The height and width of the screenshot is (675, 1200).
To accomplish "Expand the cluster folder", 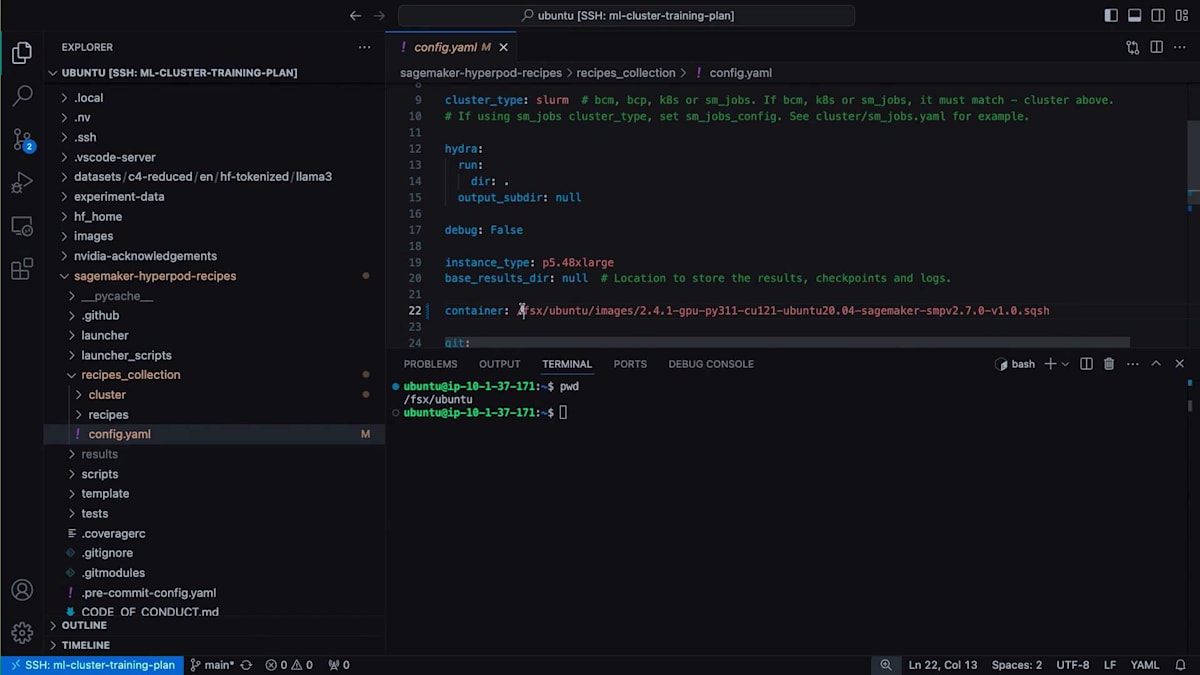I will tap(107, 395).
